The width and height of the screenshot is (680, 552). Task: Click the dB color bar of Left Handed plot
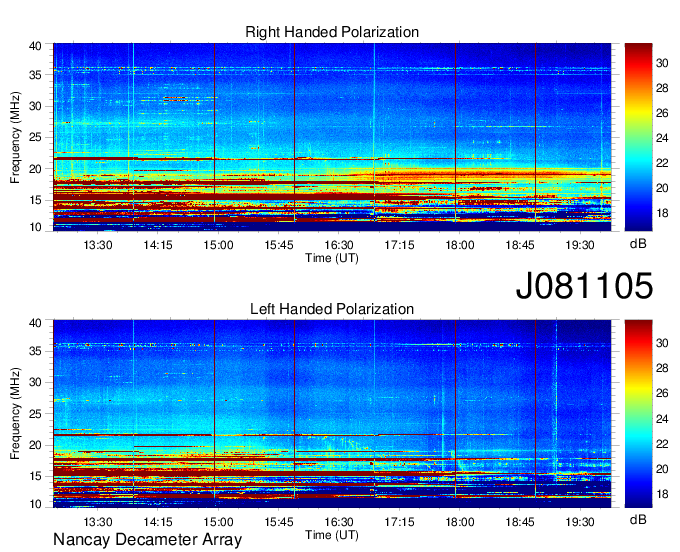pyautogui.click(x=638, y=414)
